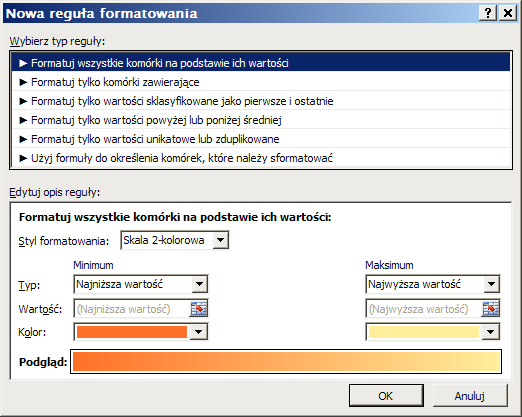Viewport: 522px width, 417px height.
Task: Click the Podgląd gradient preview bar
Action: (286, 362)
